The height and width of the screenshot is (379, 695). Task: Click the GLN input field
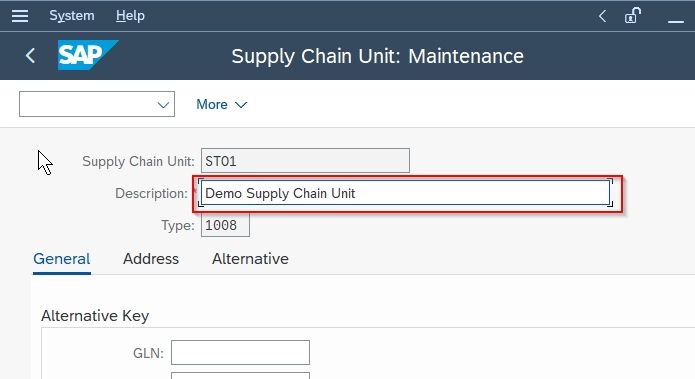point(240,352)
